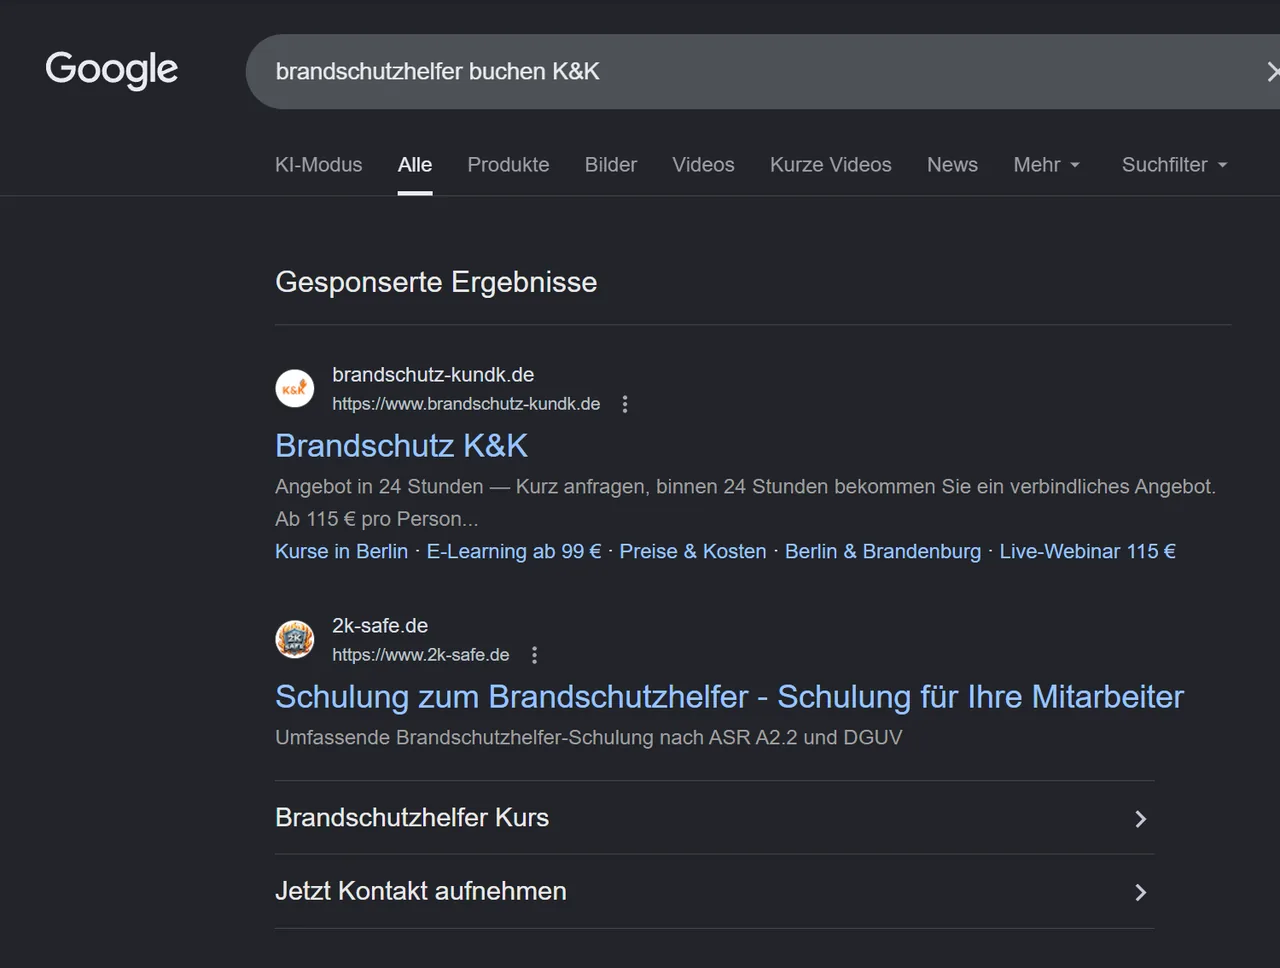
Task: Open the Suchfilter dropdown
Action: 1175,165
